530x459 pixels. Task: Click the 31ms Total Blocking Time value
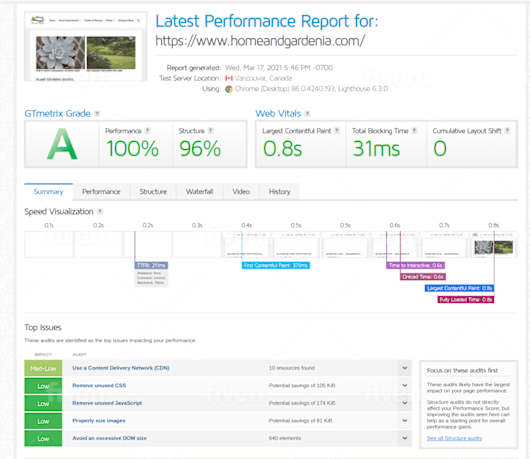tap(376, 149)
